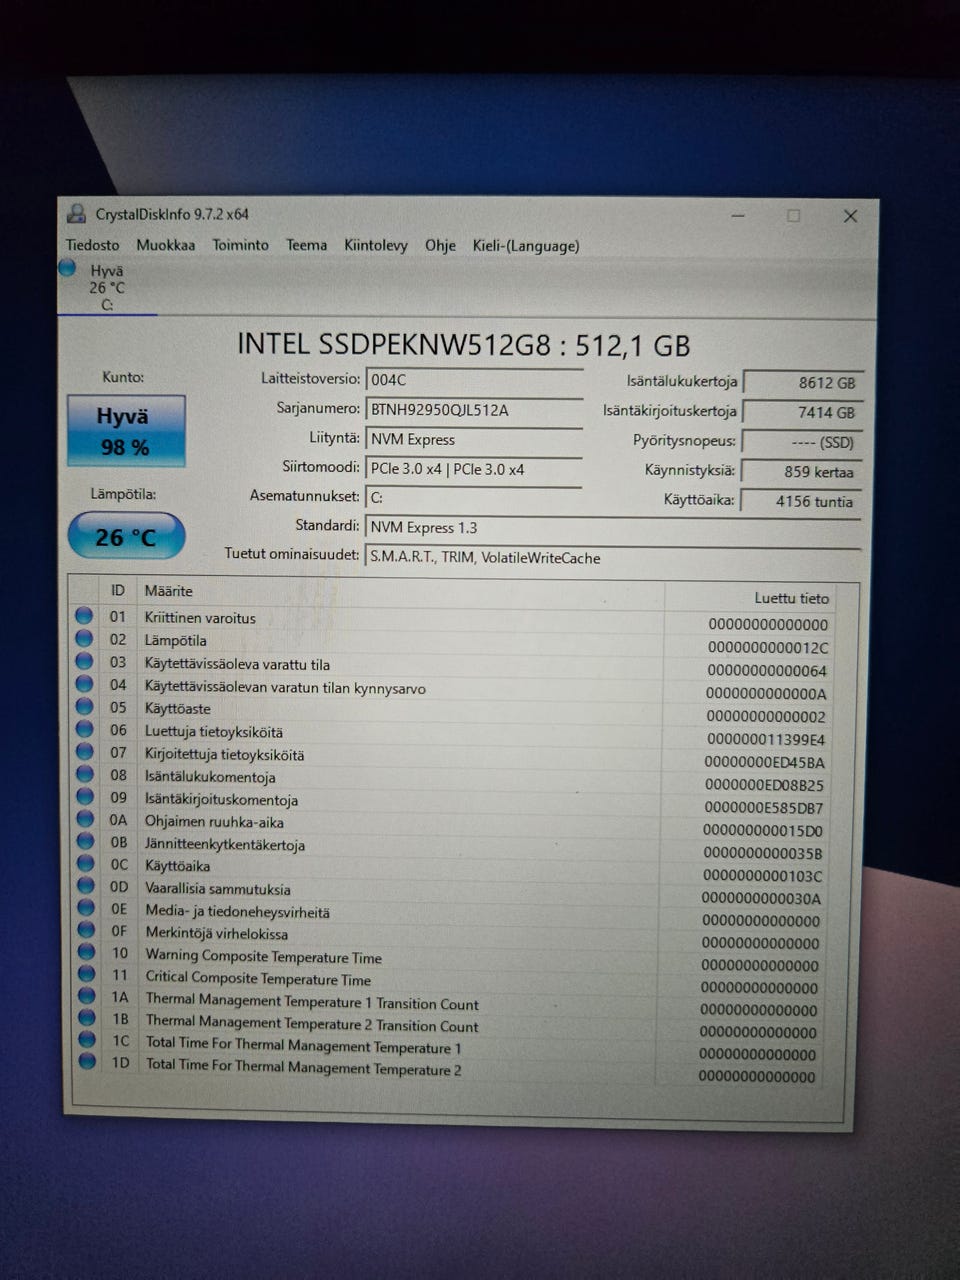Click the status orb for Kriittinen varoitus
The width and height of the screenshot is (960, 1280).
click(84, 616)
